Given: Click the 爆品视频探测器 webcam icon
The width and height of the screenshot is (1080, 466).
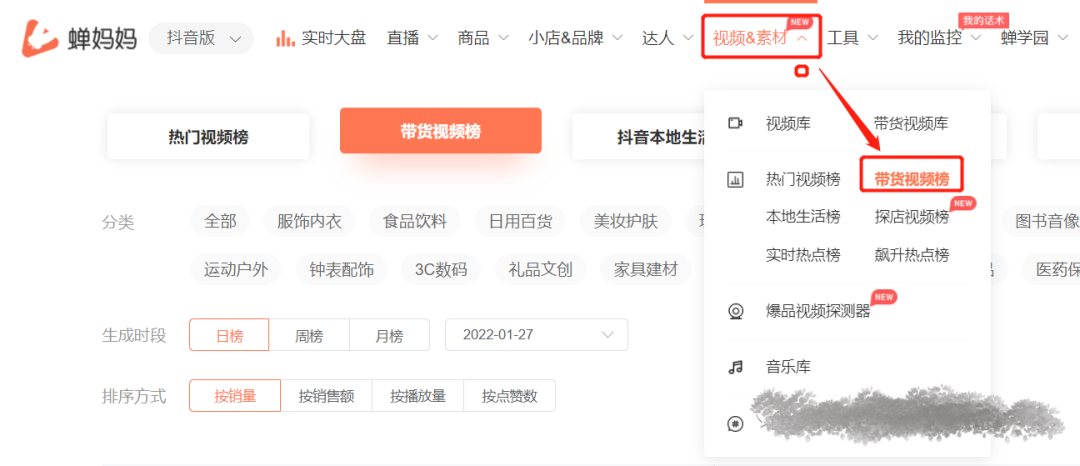Looking at the screenshot, I should 736,311.
